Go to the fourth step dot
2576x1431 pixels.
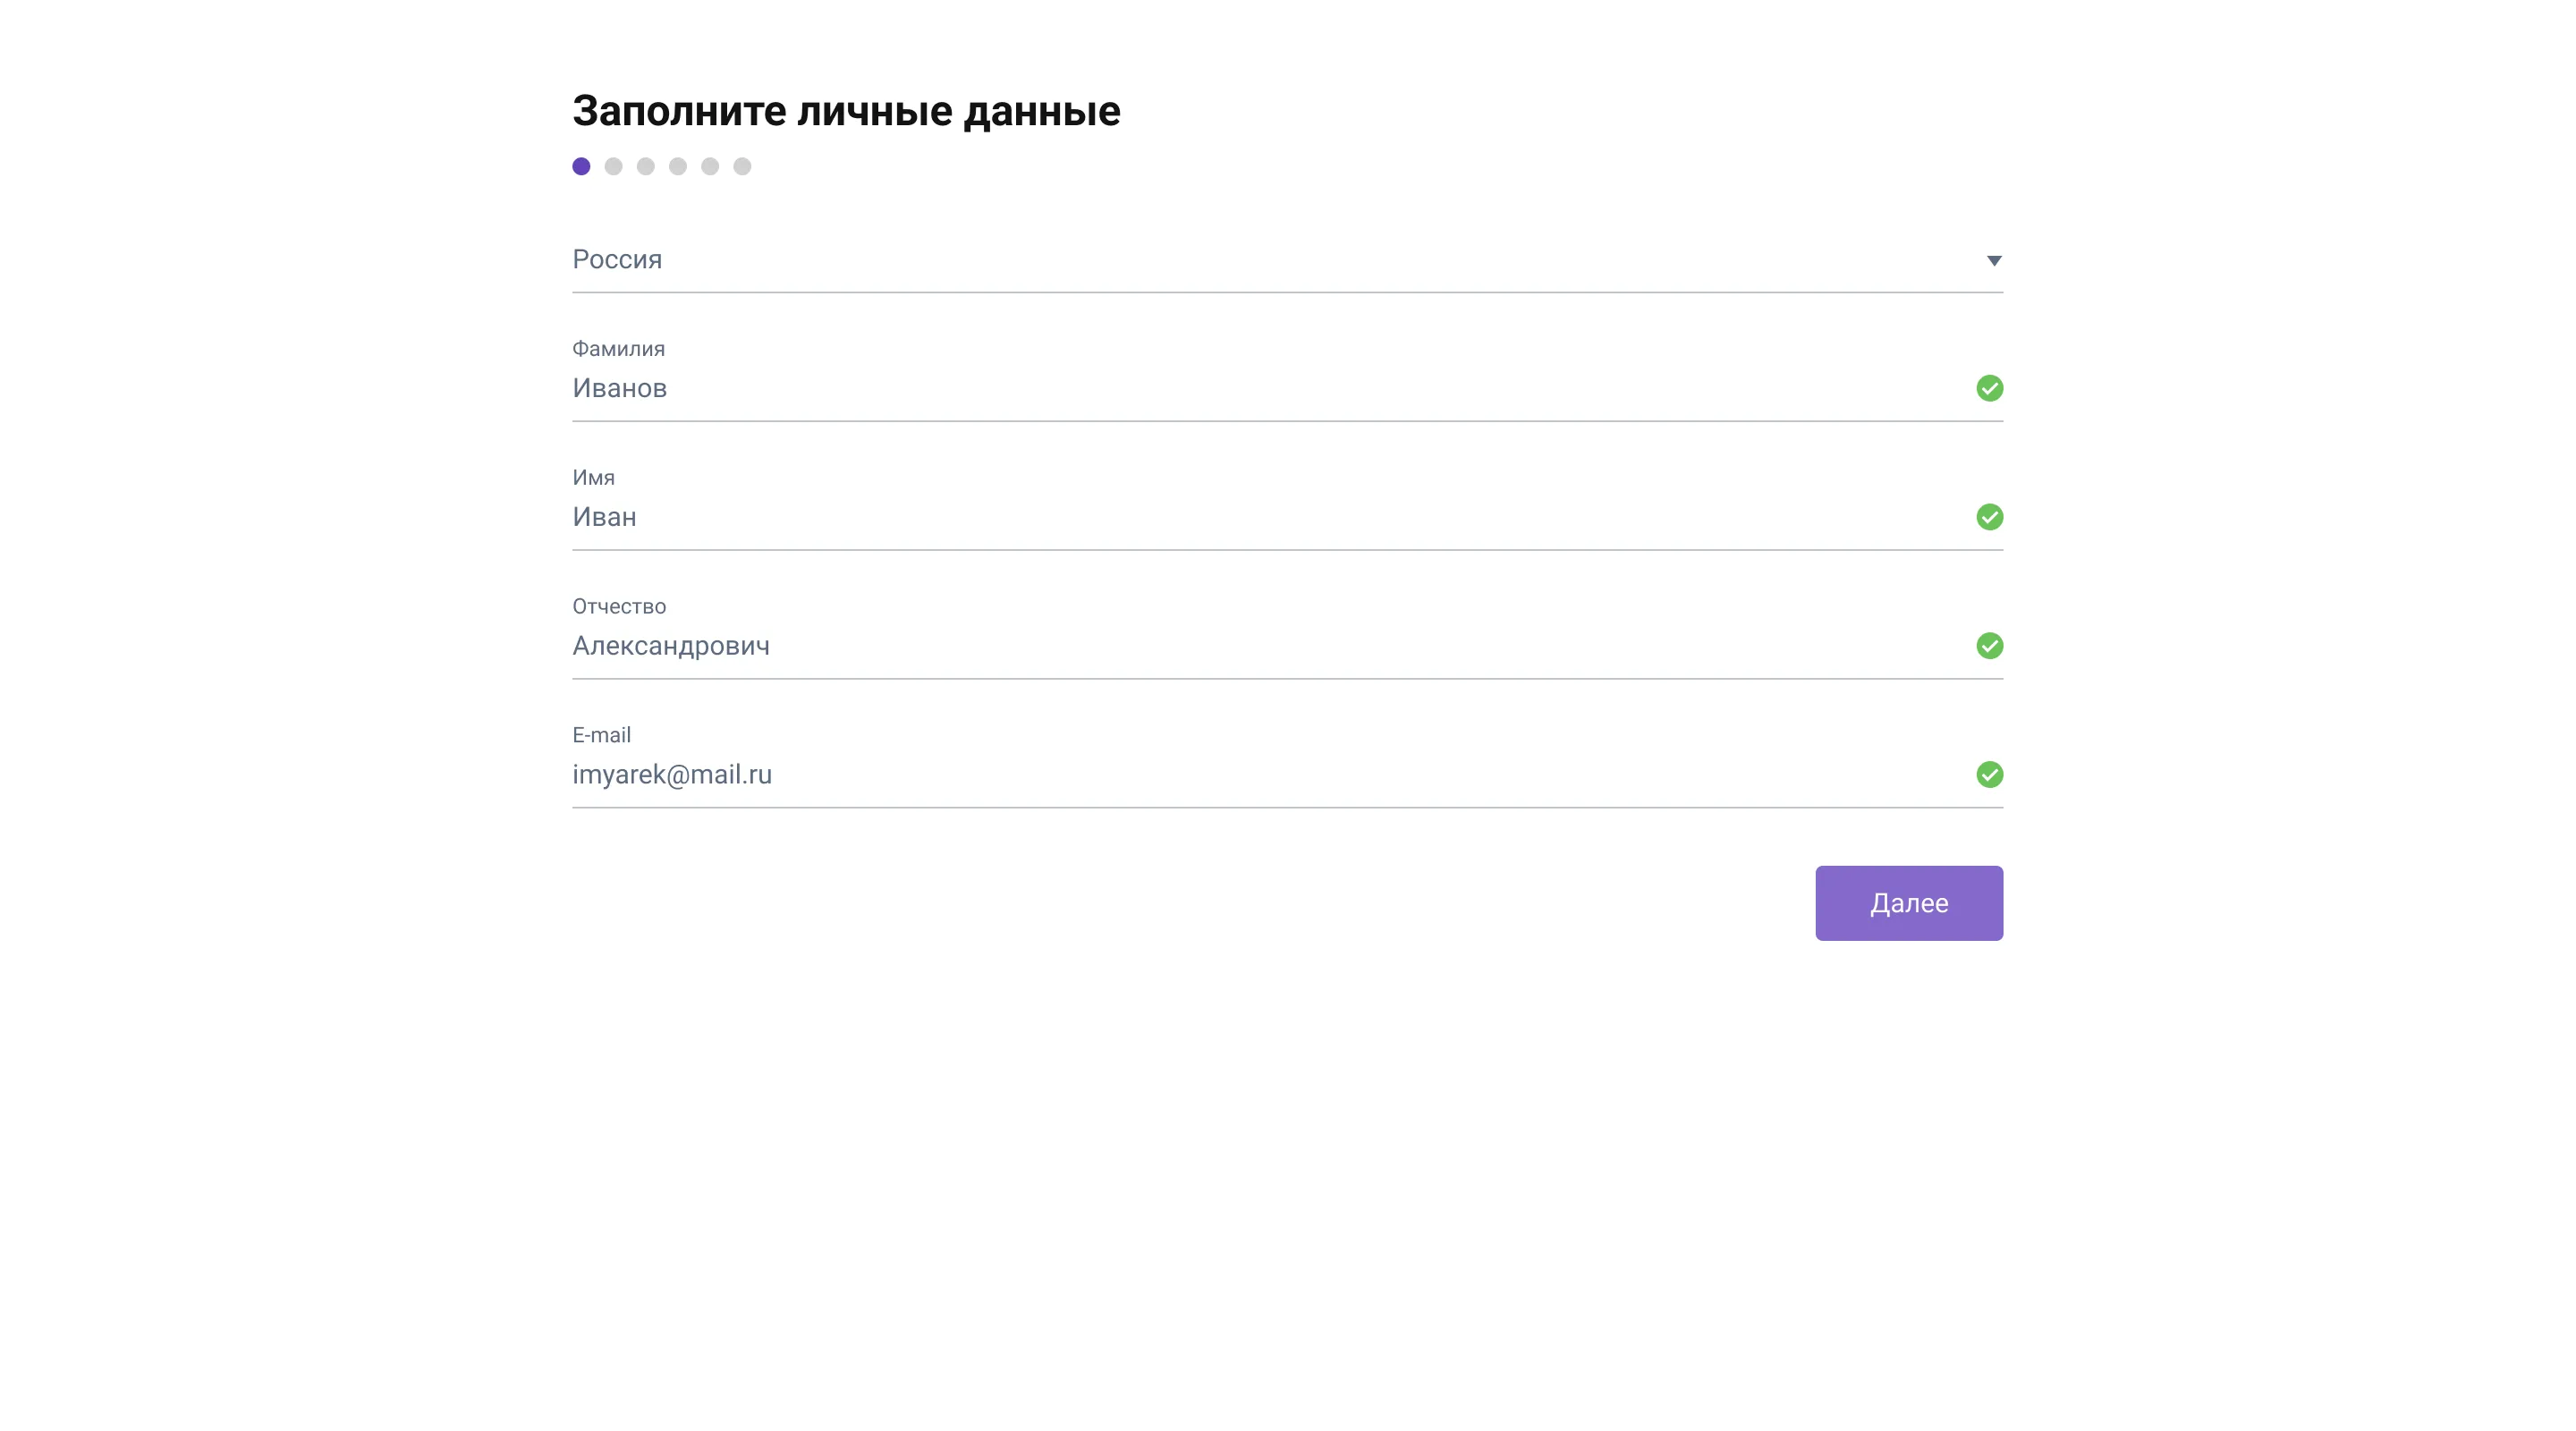point(678,167)
